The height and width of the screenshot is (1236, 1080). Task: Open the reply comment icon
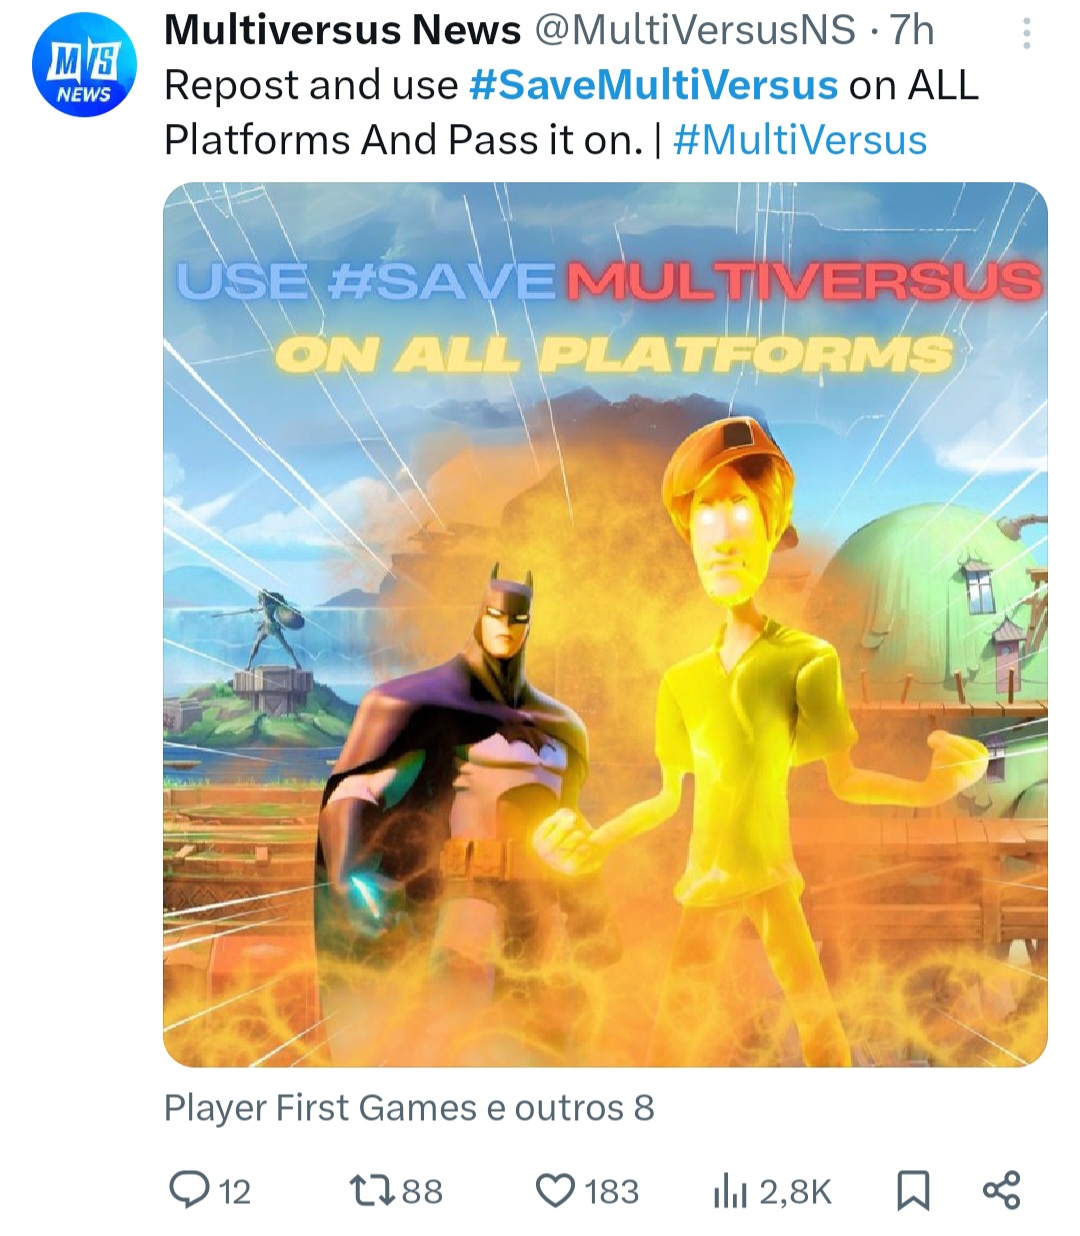point(188,1190)
